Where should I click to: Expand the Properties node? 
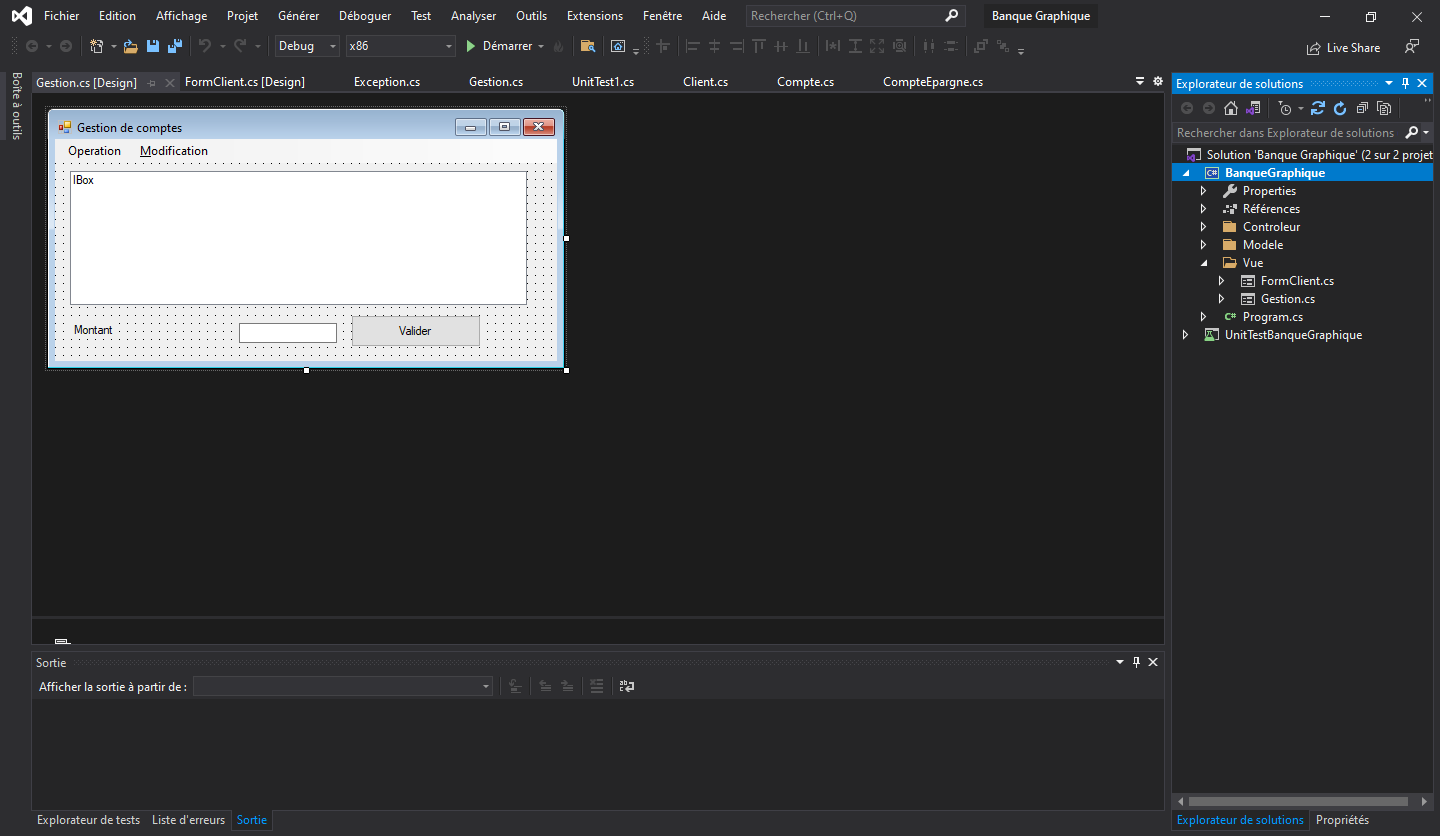1203,191
